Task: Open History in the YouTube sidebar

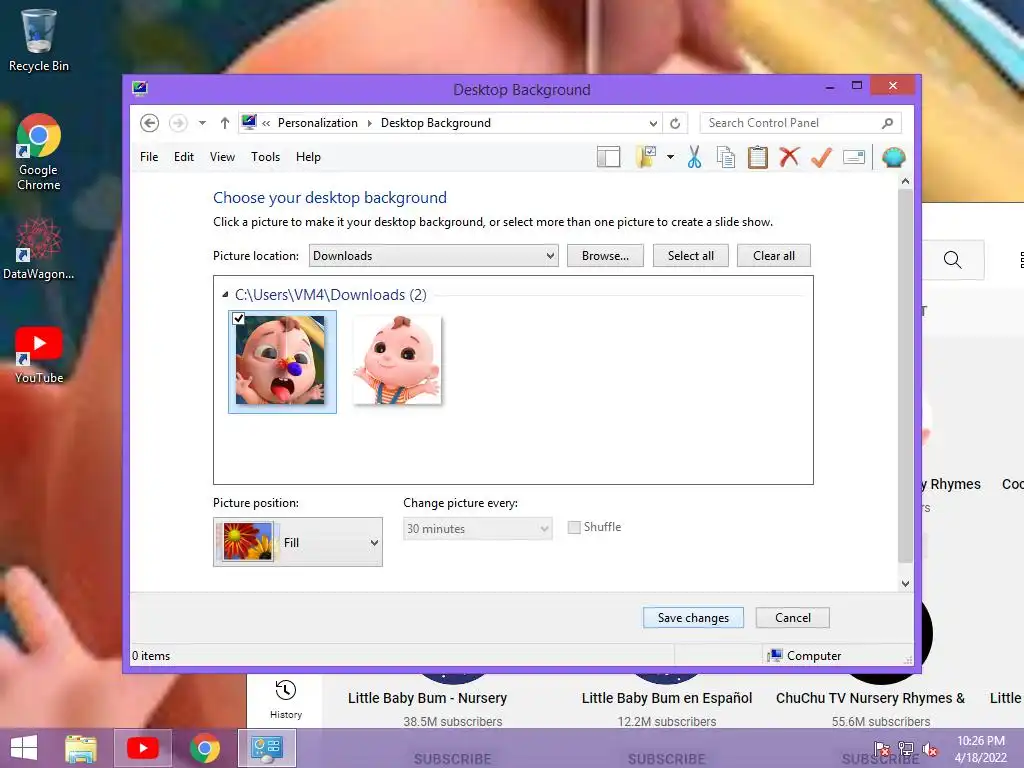Action: point(285,699)
